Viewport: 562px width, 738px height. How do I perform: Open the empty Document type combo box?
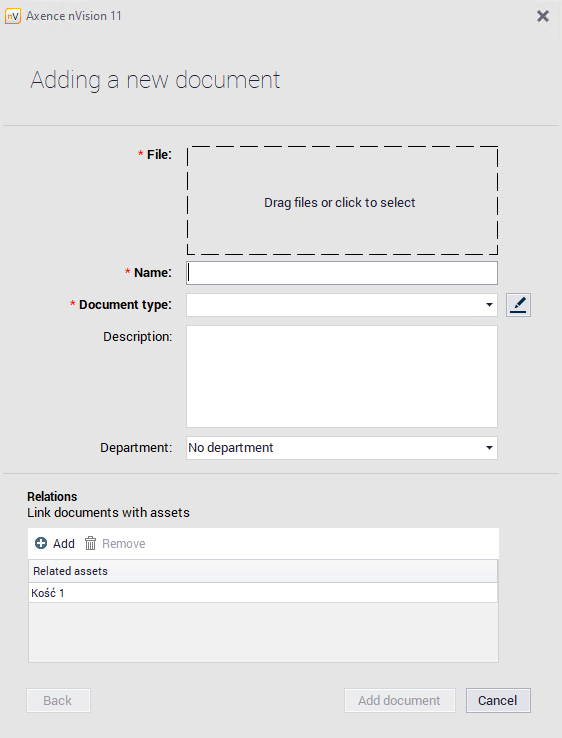click(342, 305)
